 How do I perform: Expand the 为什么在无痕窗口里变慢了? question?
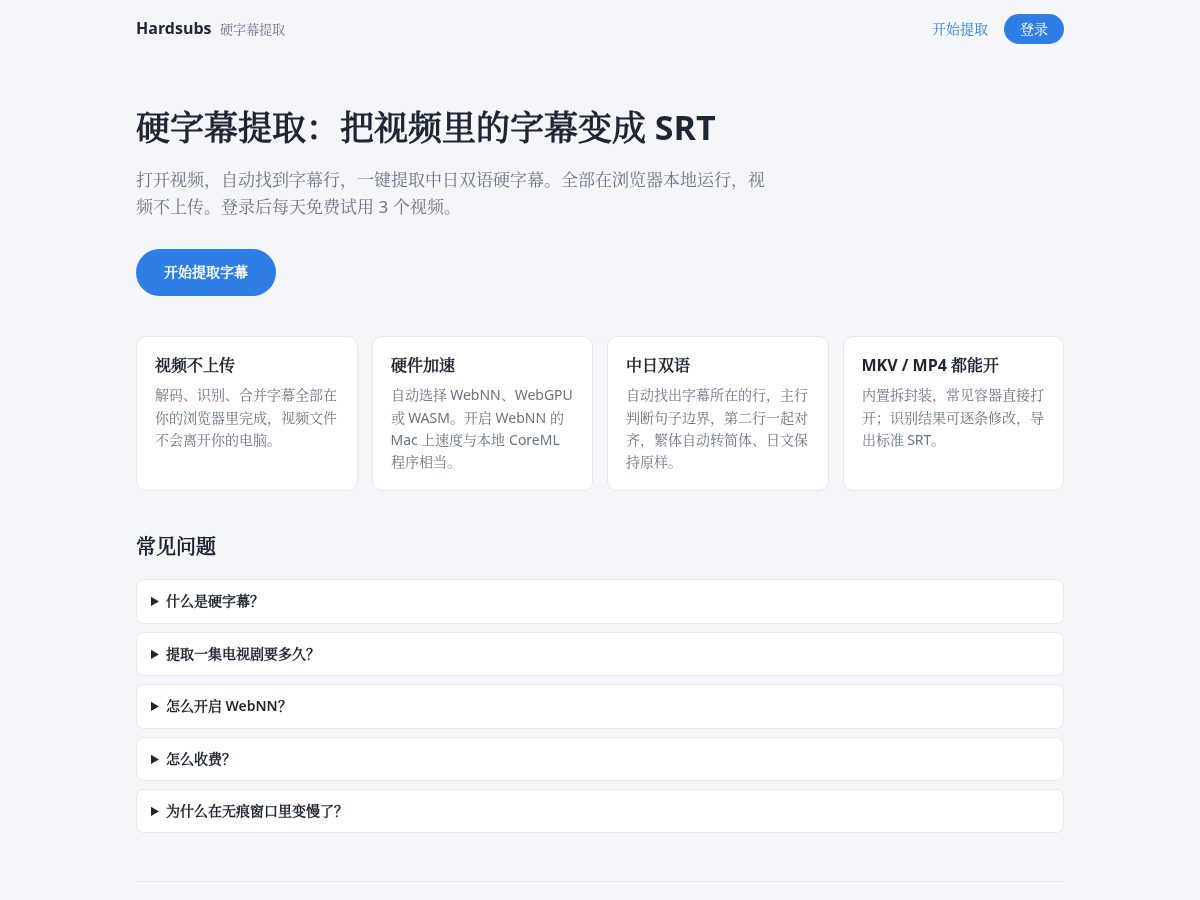[600, 811]
